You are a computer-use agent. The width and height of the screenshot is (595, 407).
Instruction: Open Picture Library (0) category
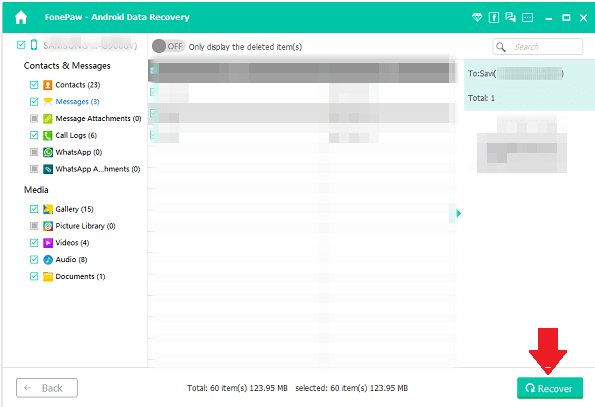[85, 226]
